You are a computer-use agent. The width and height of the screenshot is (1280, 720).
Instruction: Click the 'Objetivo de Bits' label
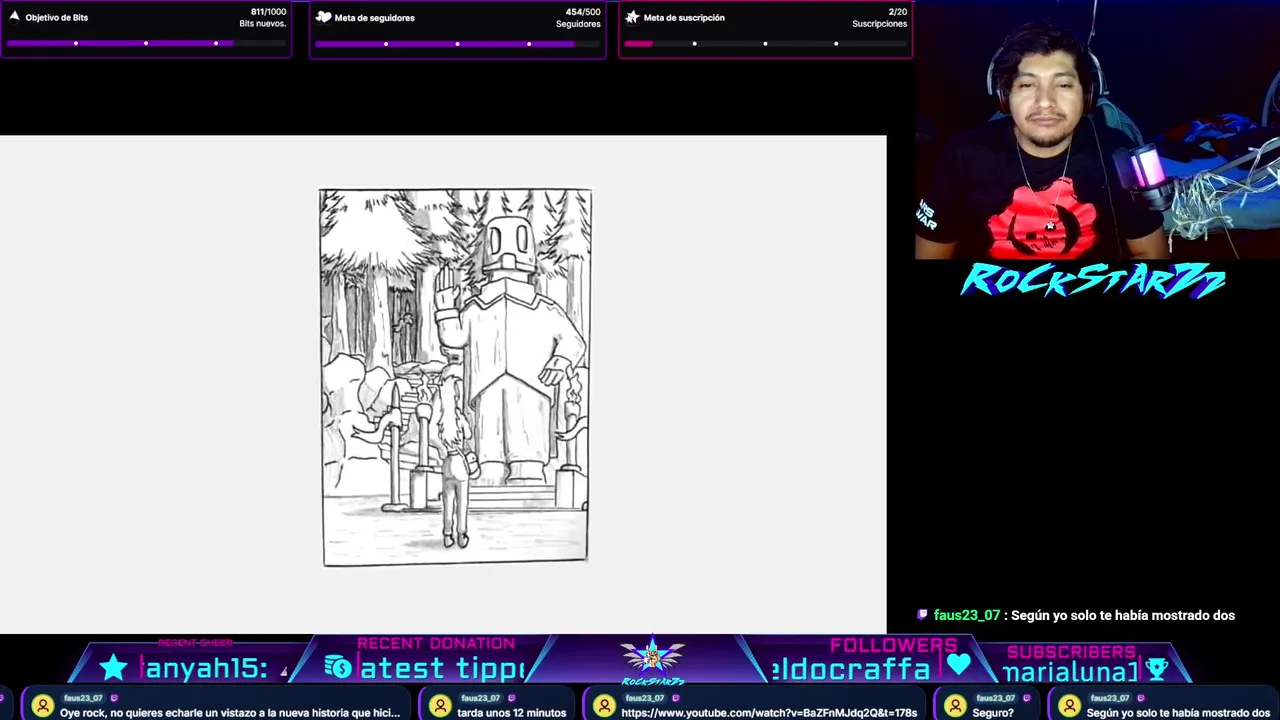pyautogui.click(x=57, y=17)
